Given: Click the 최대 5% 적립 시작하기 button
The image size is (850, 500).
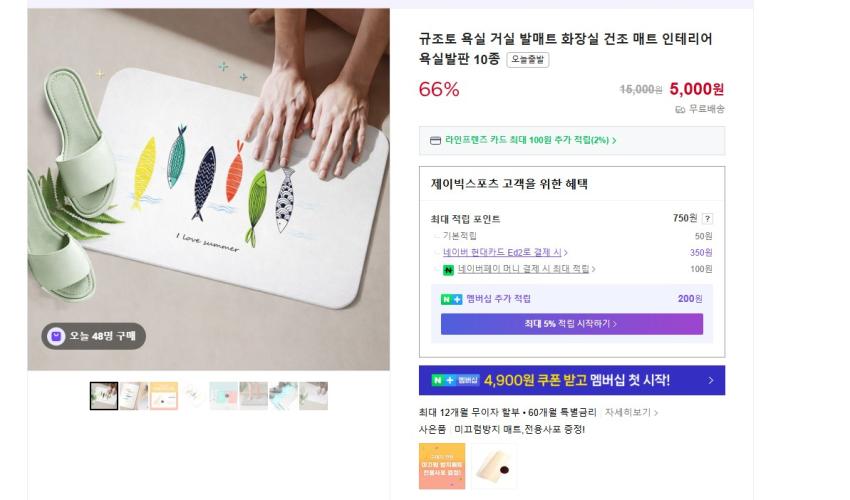Looking at the screenshot, I should point(571,324).
